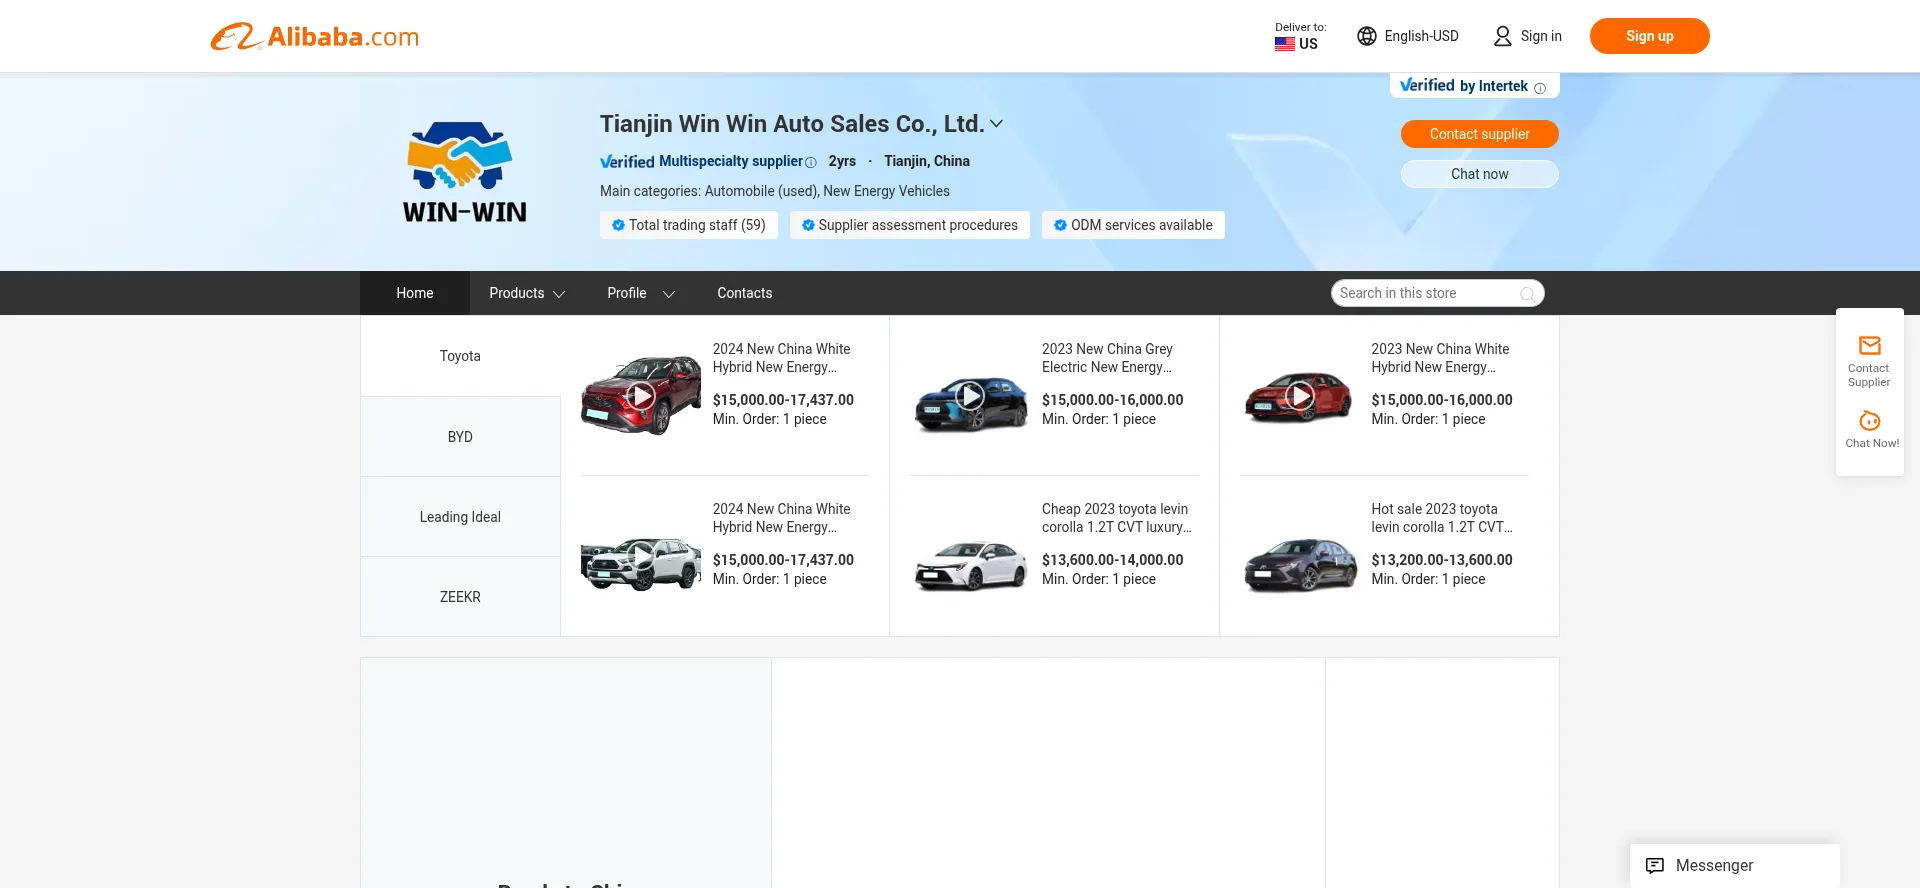Click the Sign in link
This screenshot has width=1920, height=888.
coord(1541,36)
